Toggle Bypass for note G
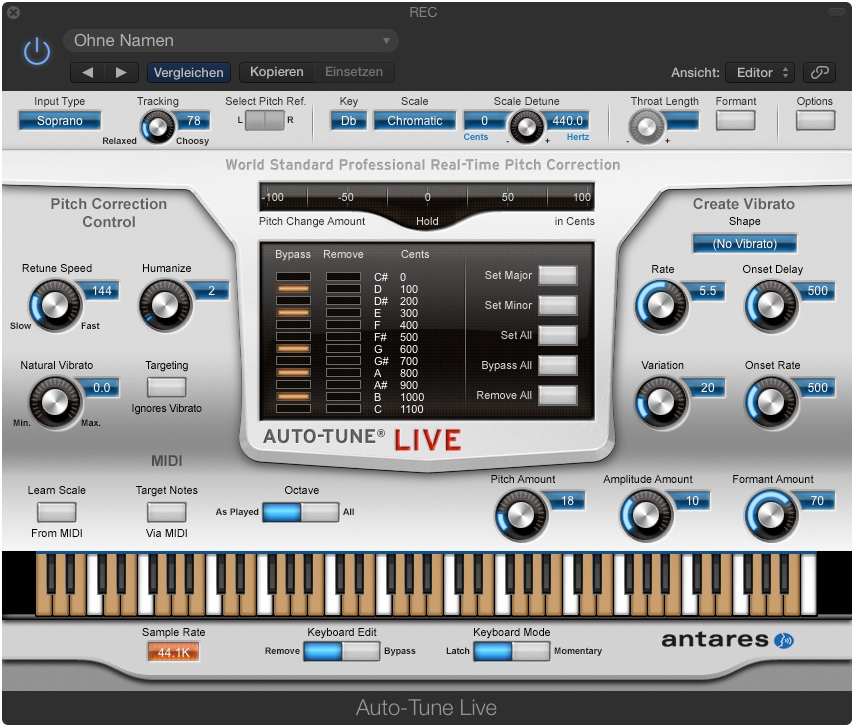The width and height of the screenshot is (854, 727). click(x=293, y=349)
